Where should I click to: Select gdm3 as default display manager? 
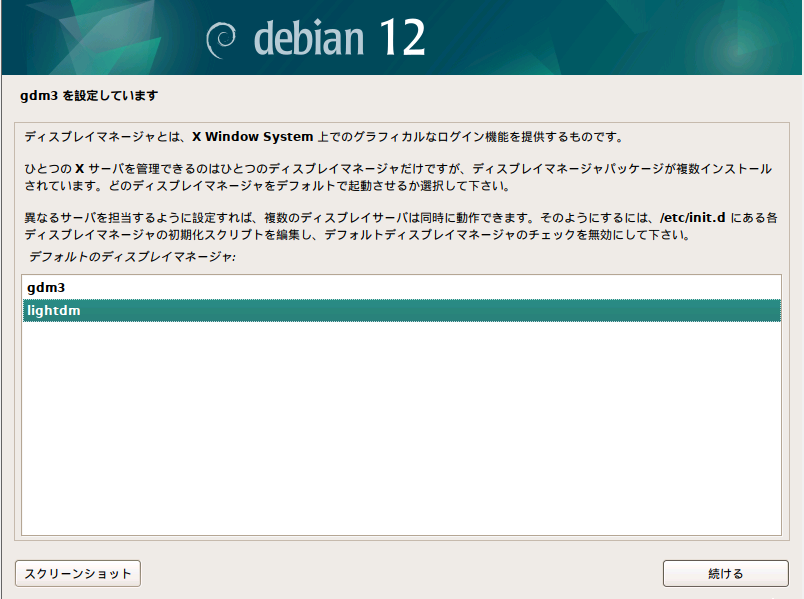(x=401, y=287)
